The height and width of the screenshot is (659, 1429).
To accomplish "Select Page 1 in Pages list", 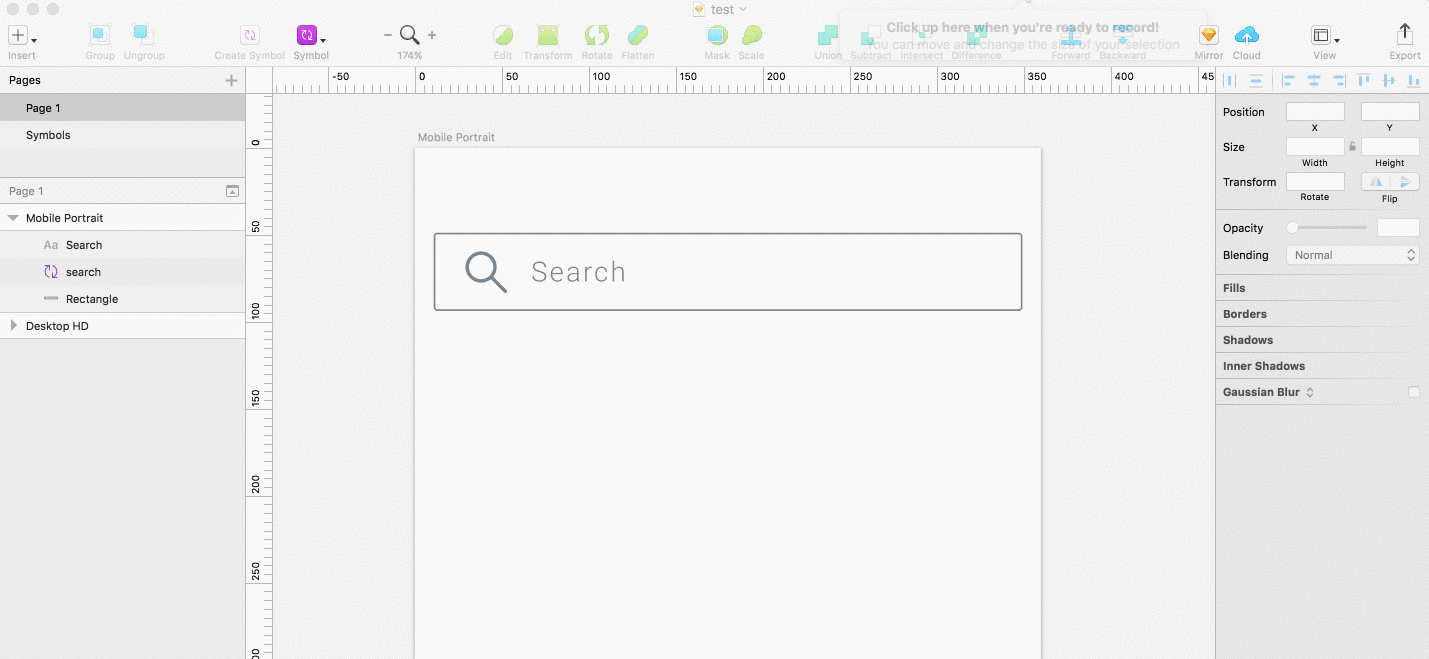I will (x=122, y=108).
